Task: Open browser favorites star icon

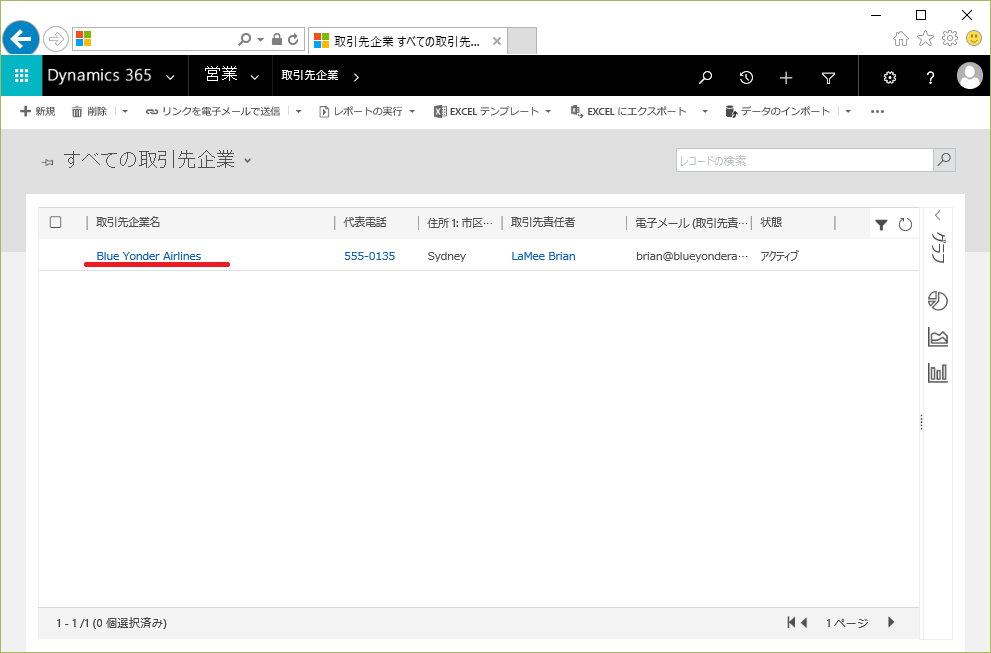Action: [925, 39]
